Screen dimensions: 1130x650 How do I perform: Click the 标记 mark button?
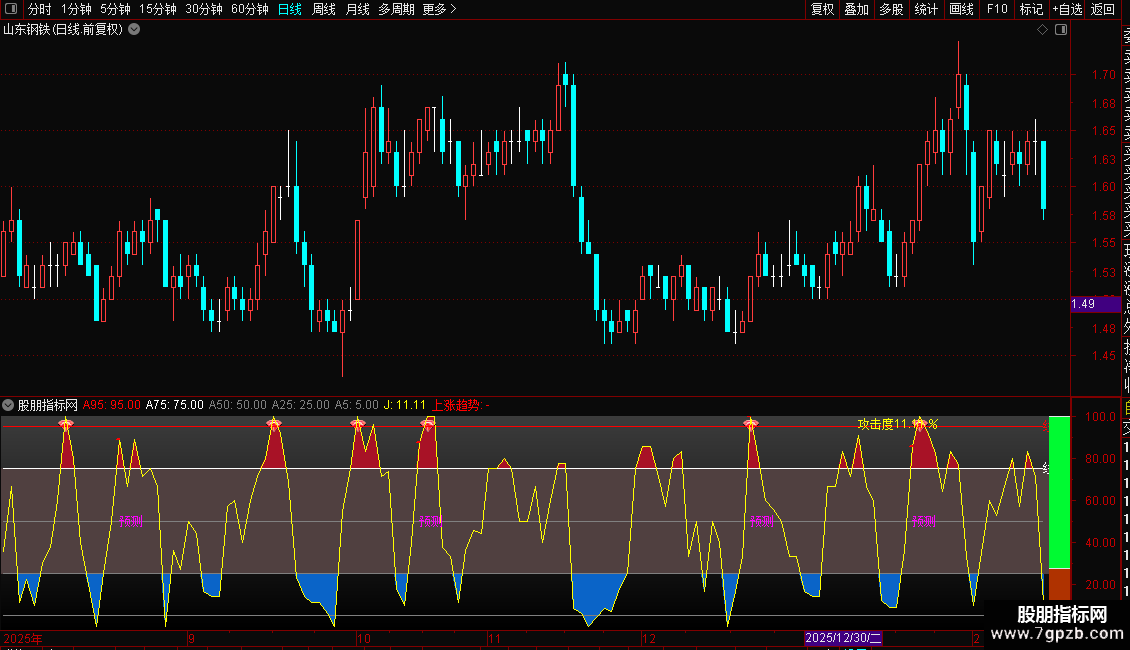(x=1031, y=9)
